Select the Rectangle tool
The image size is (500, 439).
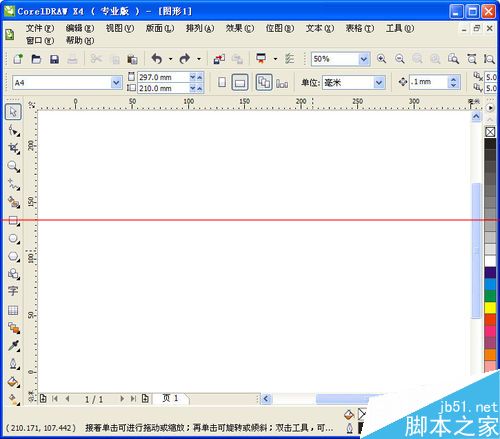tap(13, 220)
